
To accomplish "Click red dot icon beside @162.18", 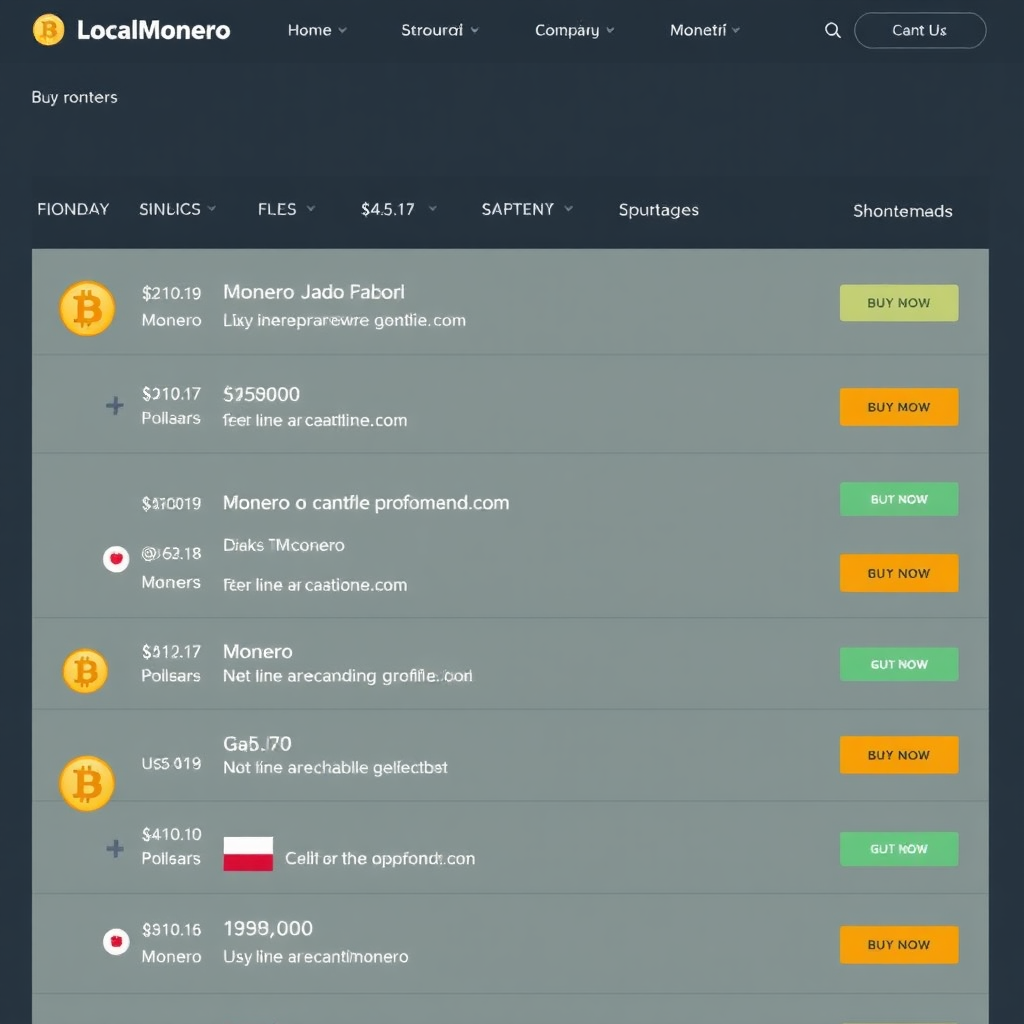I will point(116,559).
